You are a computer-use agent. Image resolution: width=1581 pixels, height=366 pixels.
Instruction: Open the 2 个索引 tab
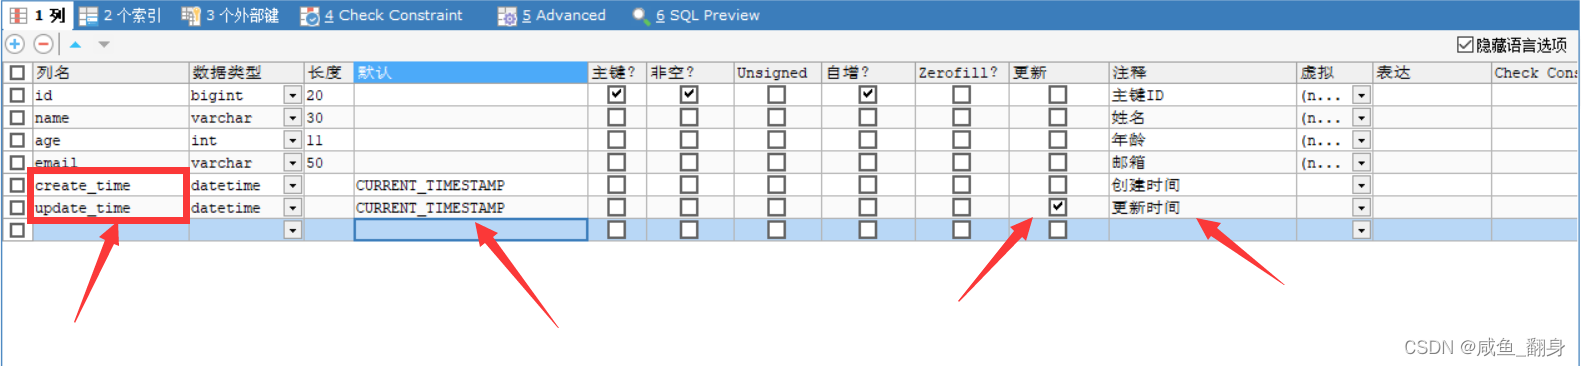click(x=120, y=15)
